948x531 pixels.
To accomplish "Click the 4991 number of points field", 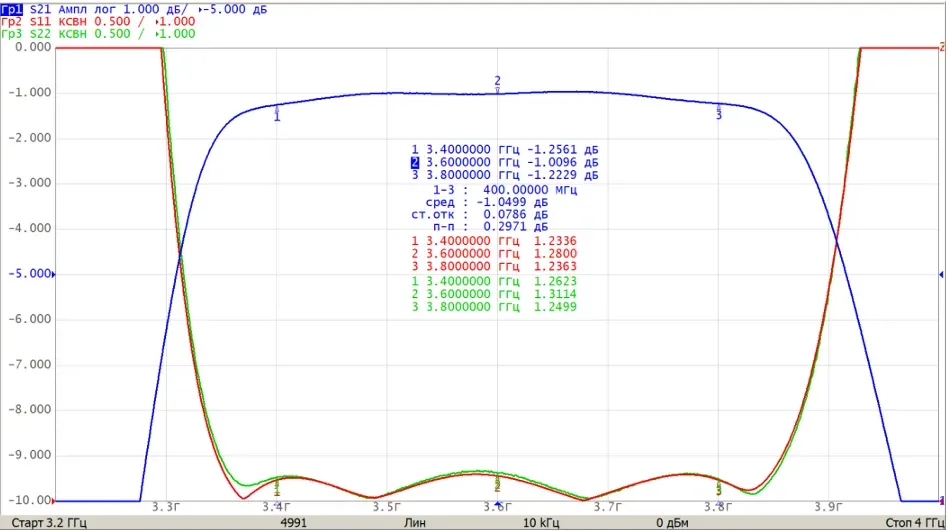I will pos(293,523).
